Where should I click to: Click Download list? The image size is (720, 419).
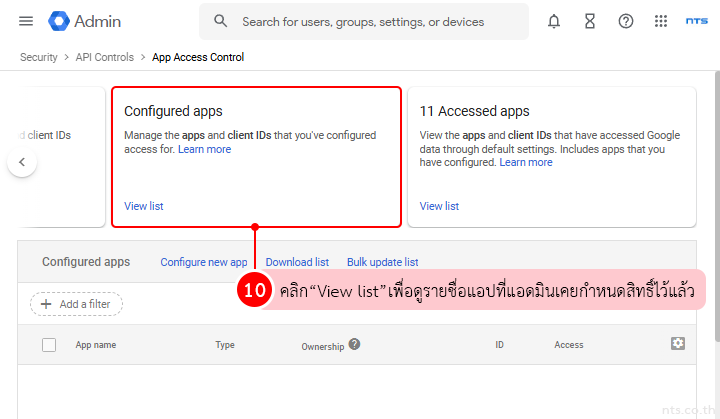pos(297,262)
